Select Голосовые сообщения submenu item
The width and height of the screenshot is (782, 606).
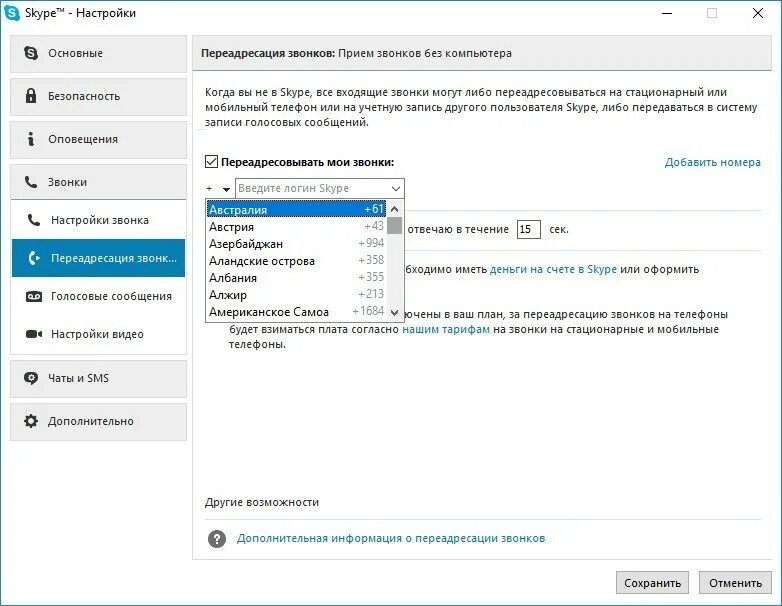click(x=98, y=296)
